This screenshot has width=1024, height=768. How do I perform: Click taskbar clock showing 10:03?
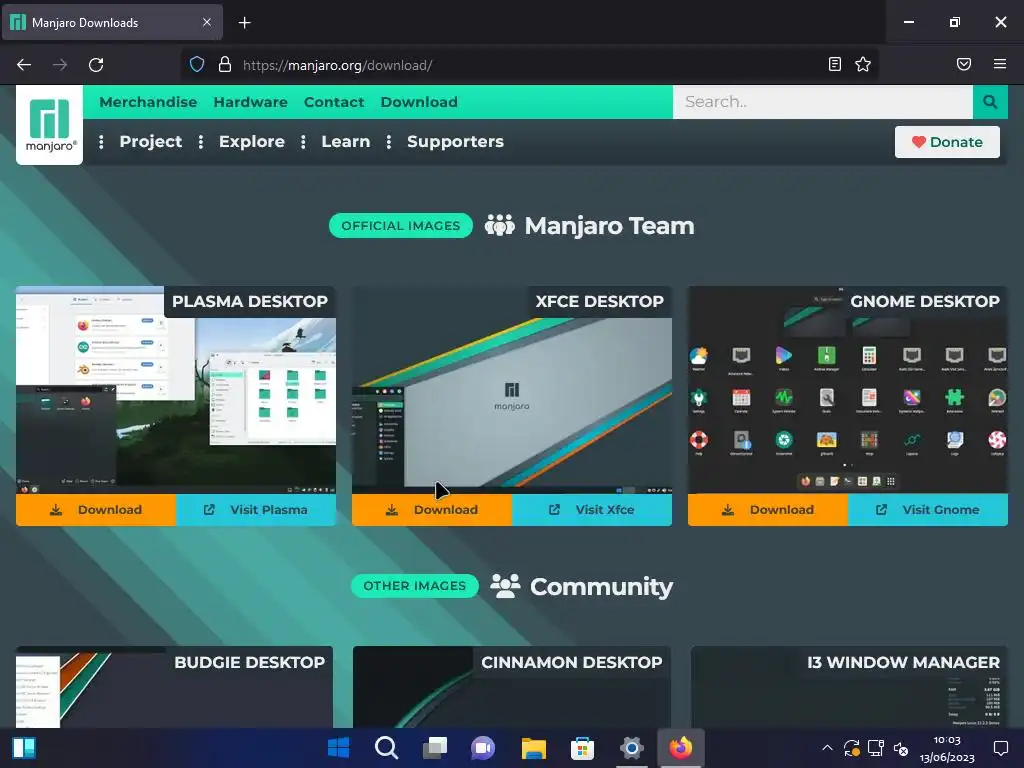947,748
